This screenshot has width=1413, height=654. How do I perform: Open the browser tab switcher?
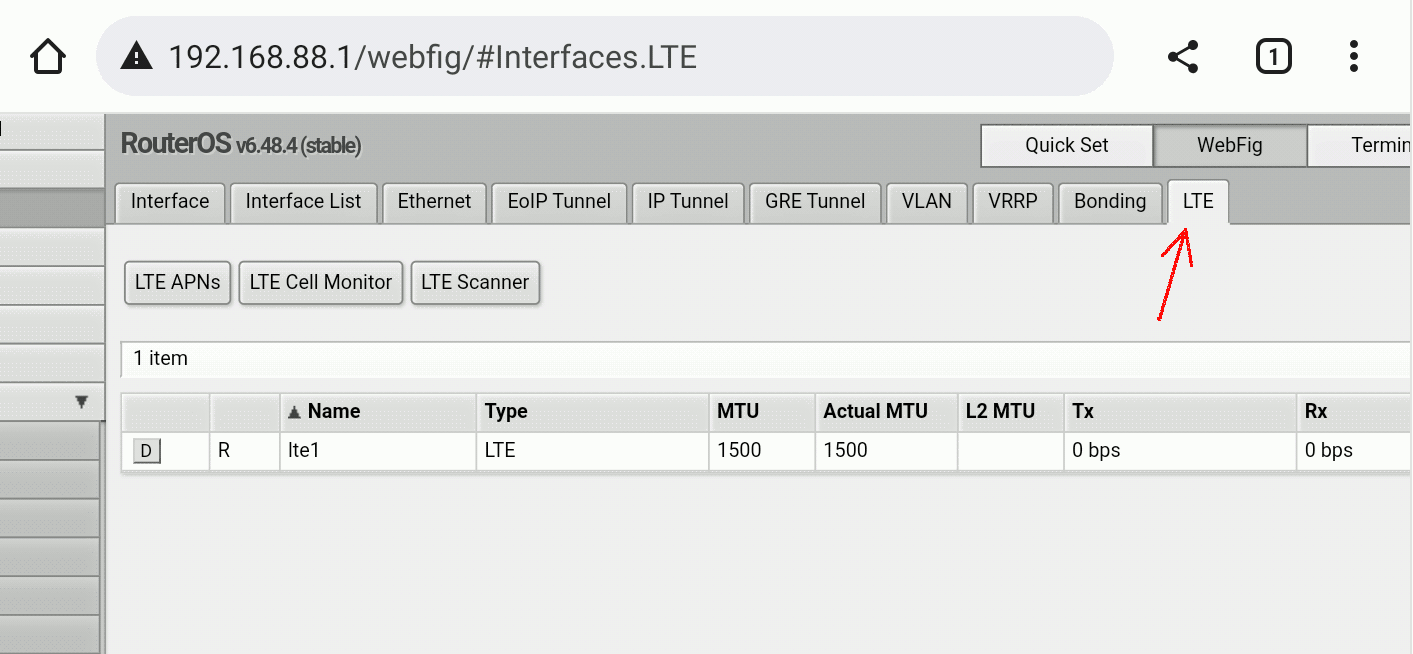coord(1273,57)
